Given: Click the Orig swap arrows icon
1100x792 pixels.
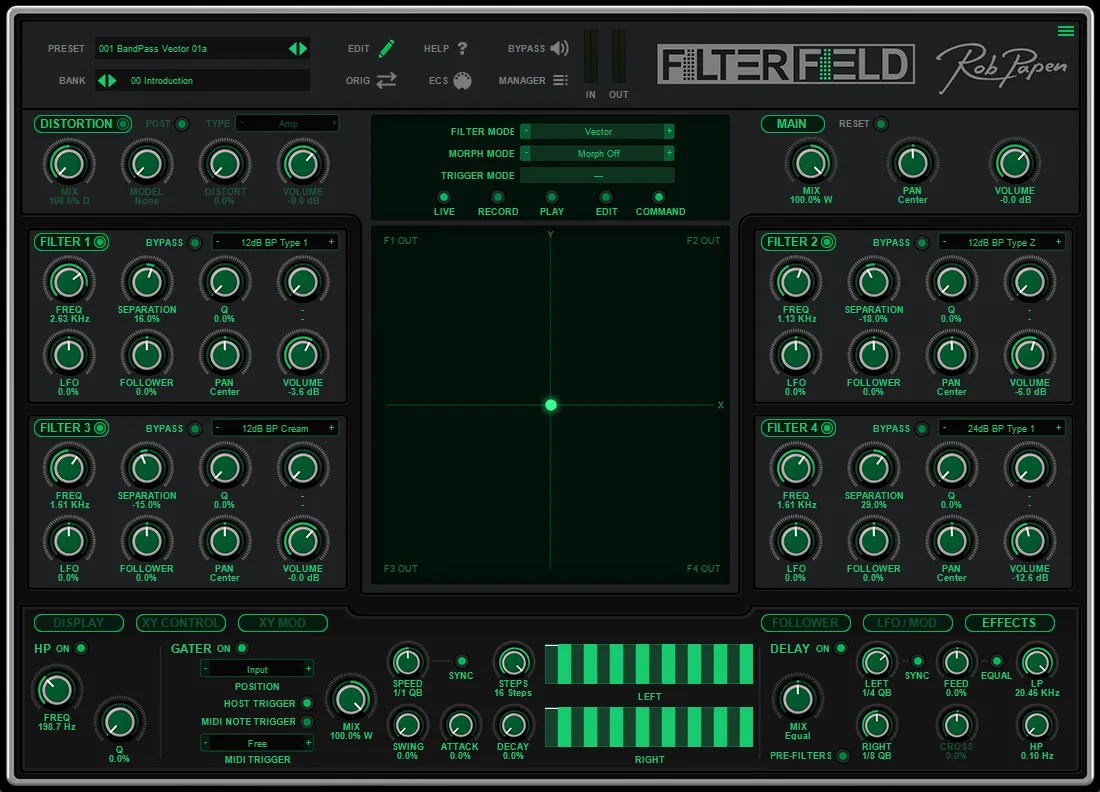Looking at the screenshot, I should tap(387, 81).
